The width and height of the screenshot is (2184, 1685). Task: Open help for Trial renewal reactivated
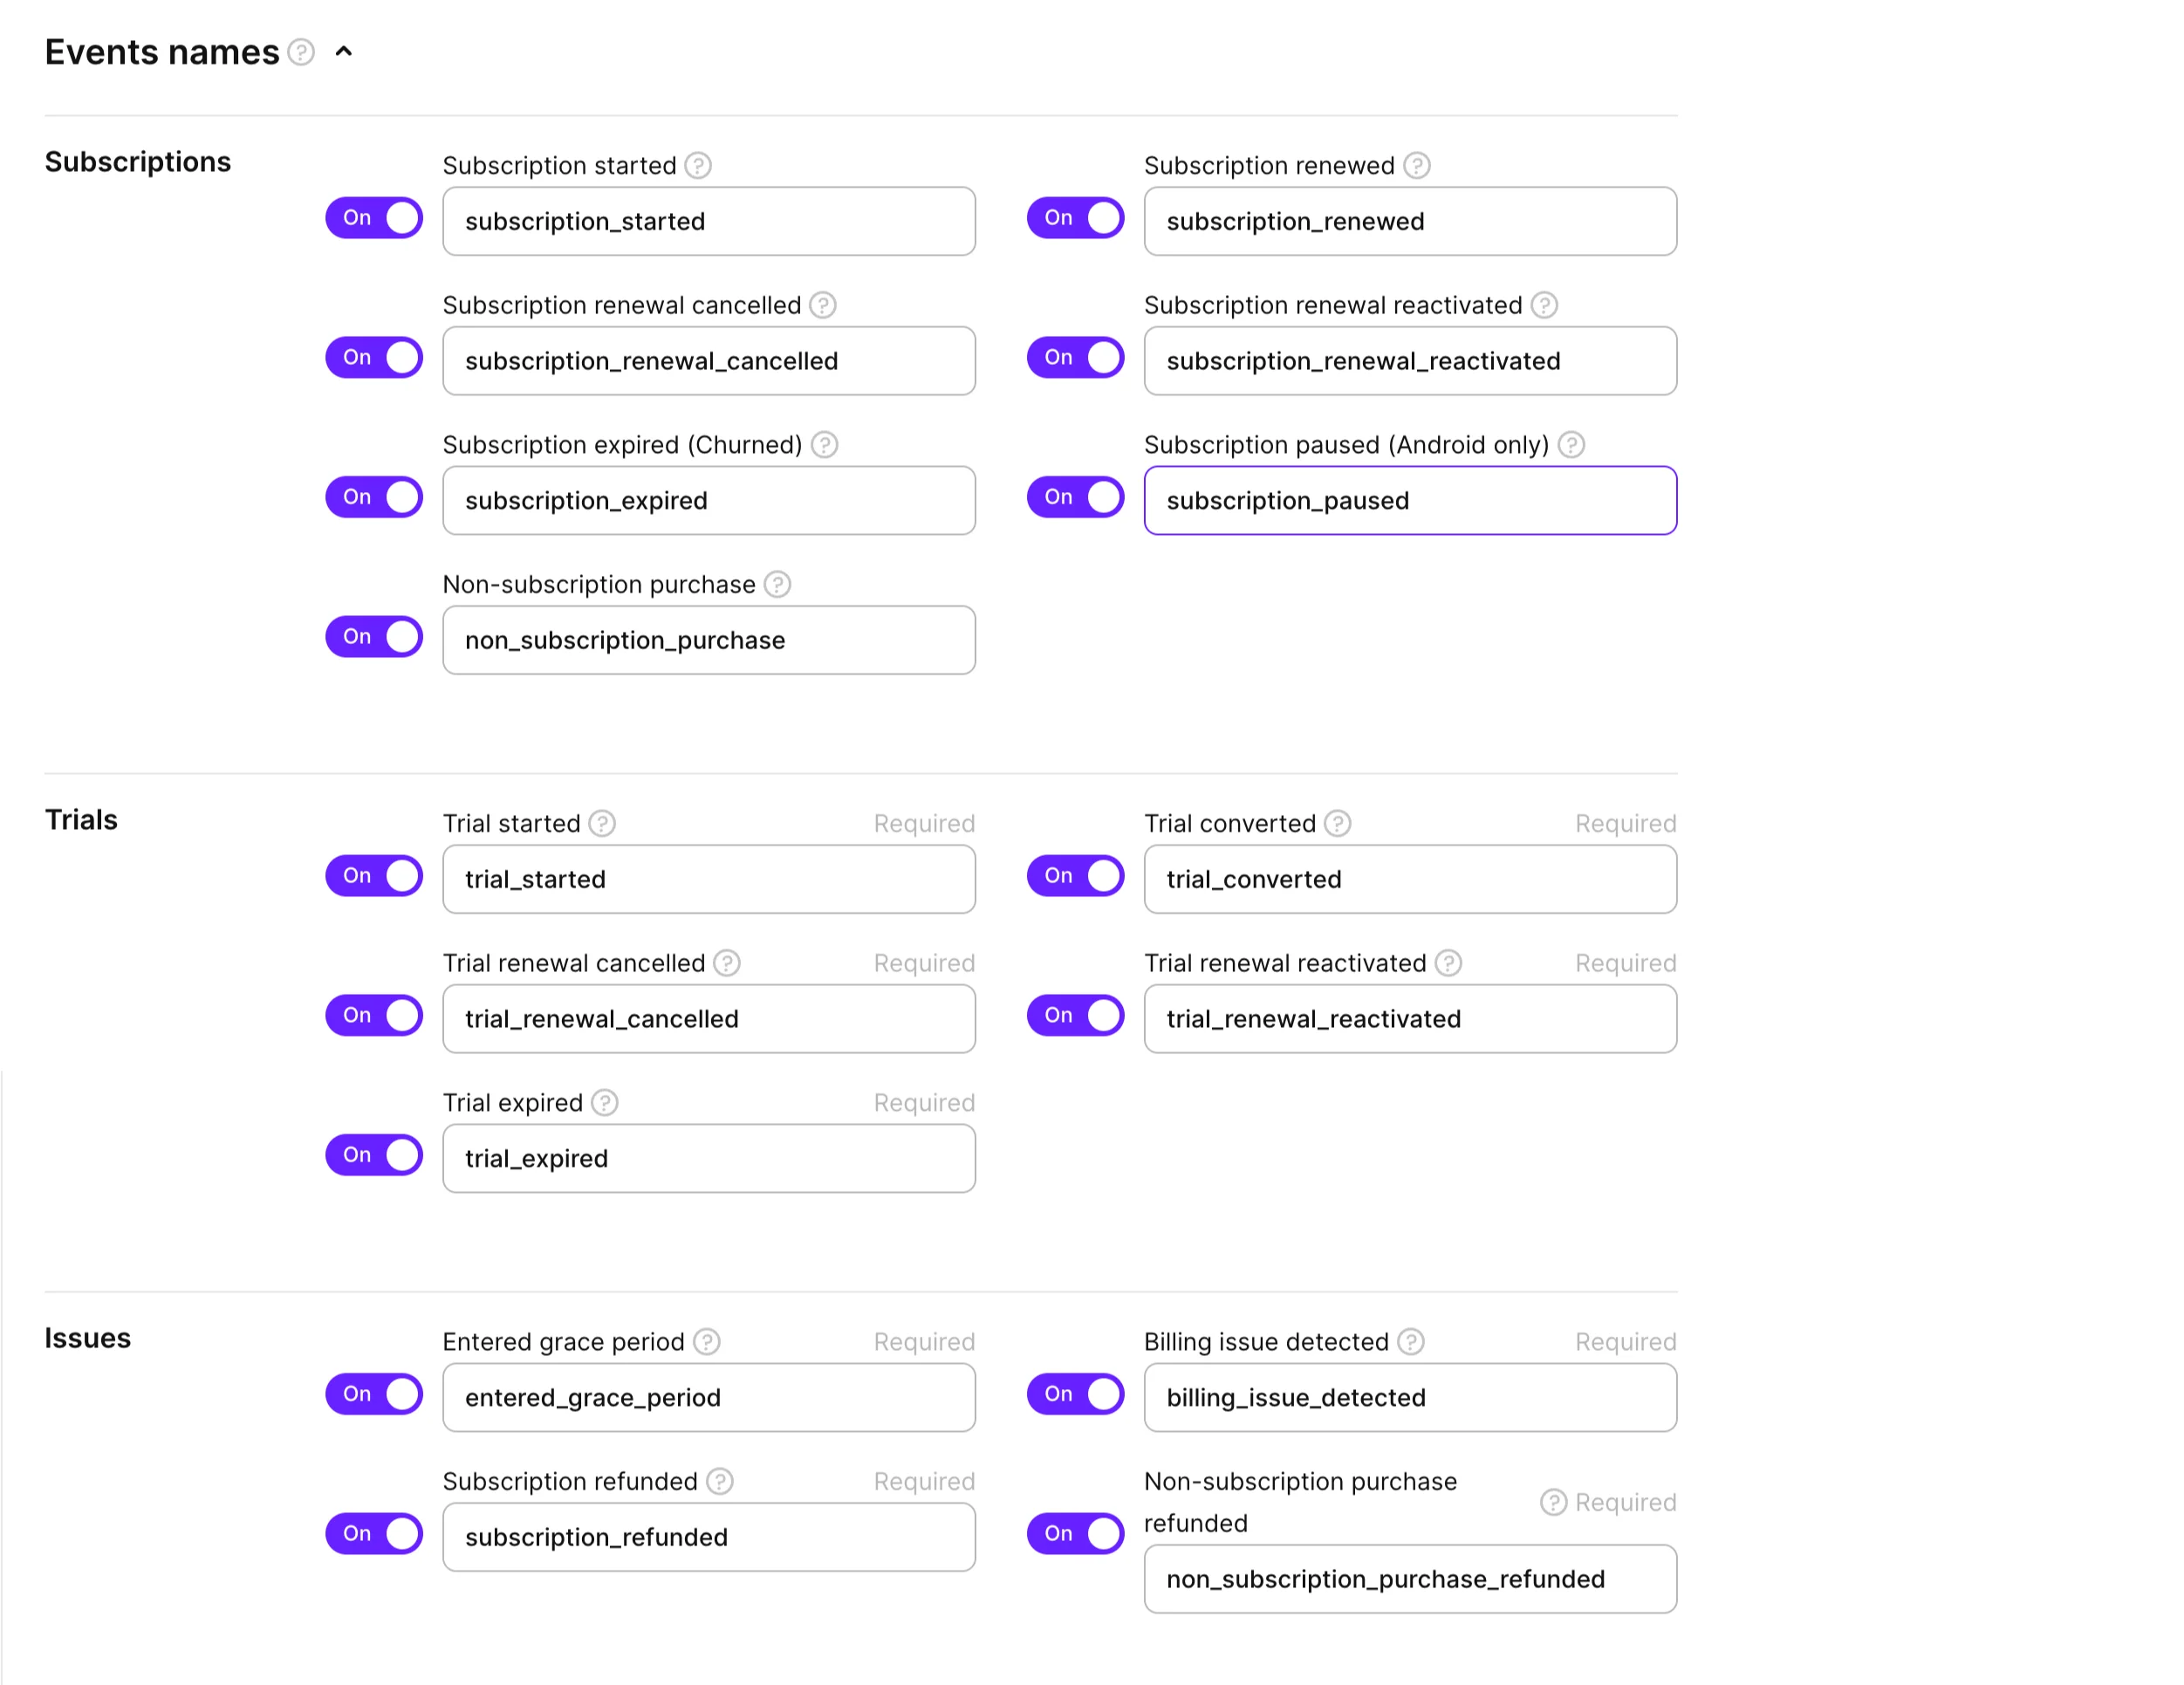coord(1449,962)
